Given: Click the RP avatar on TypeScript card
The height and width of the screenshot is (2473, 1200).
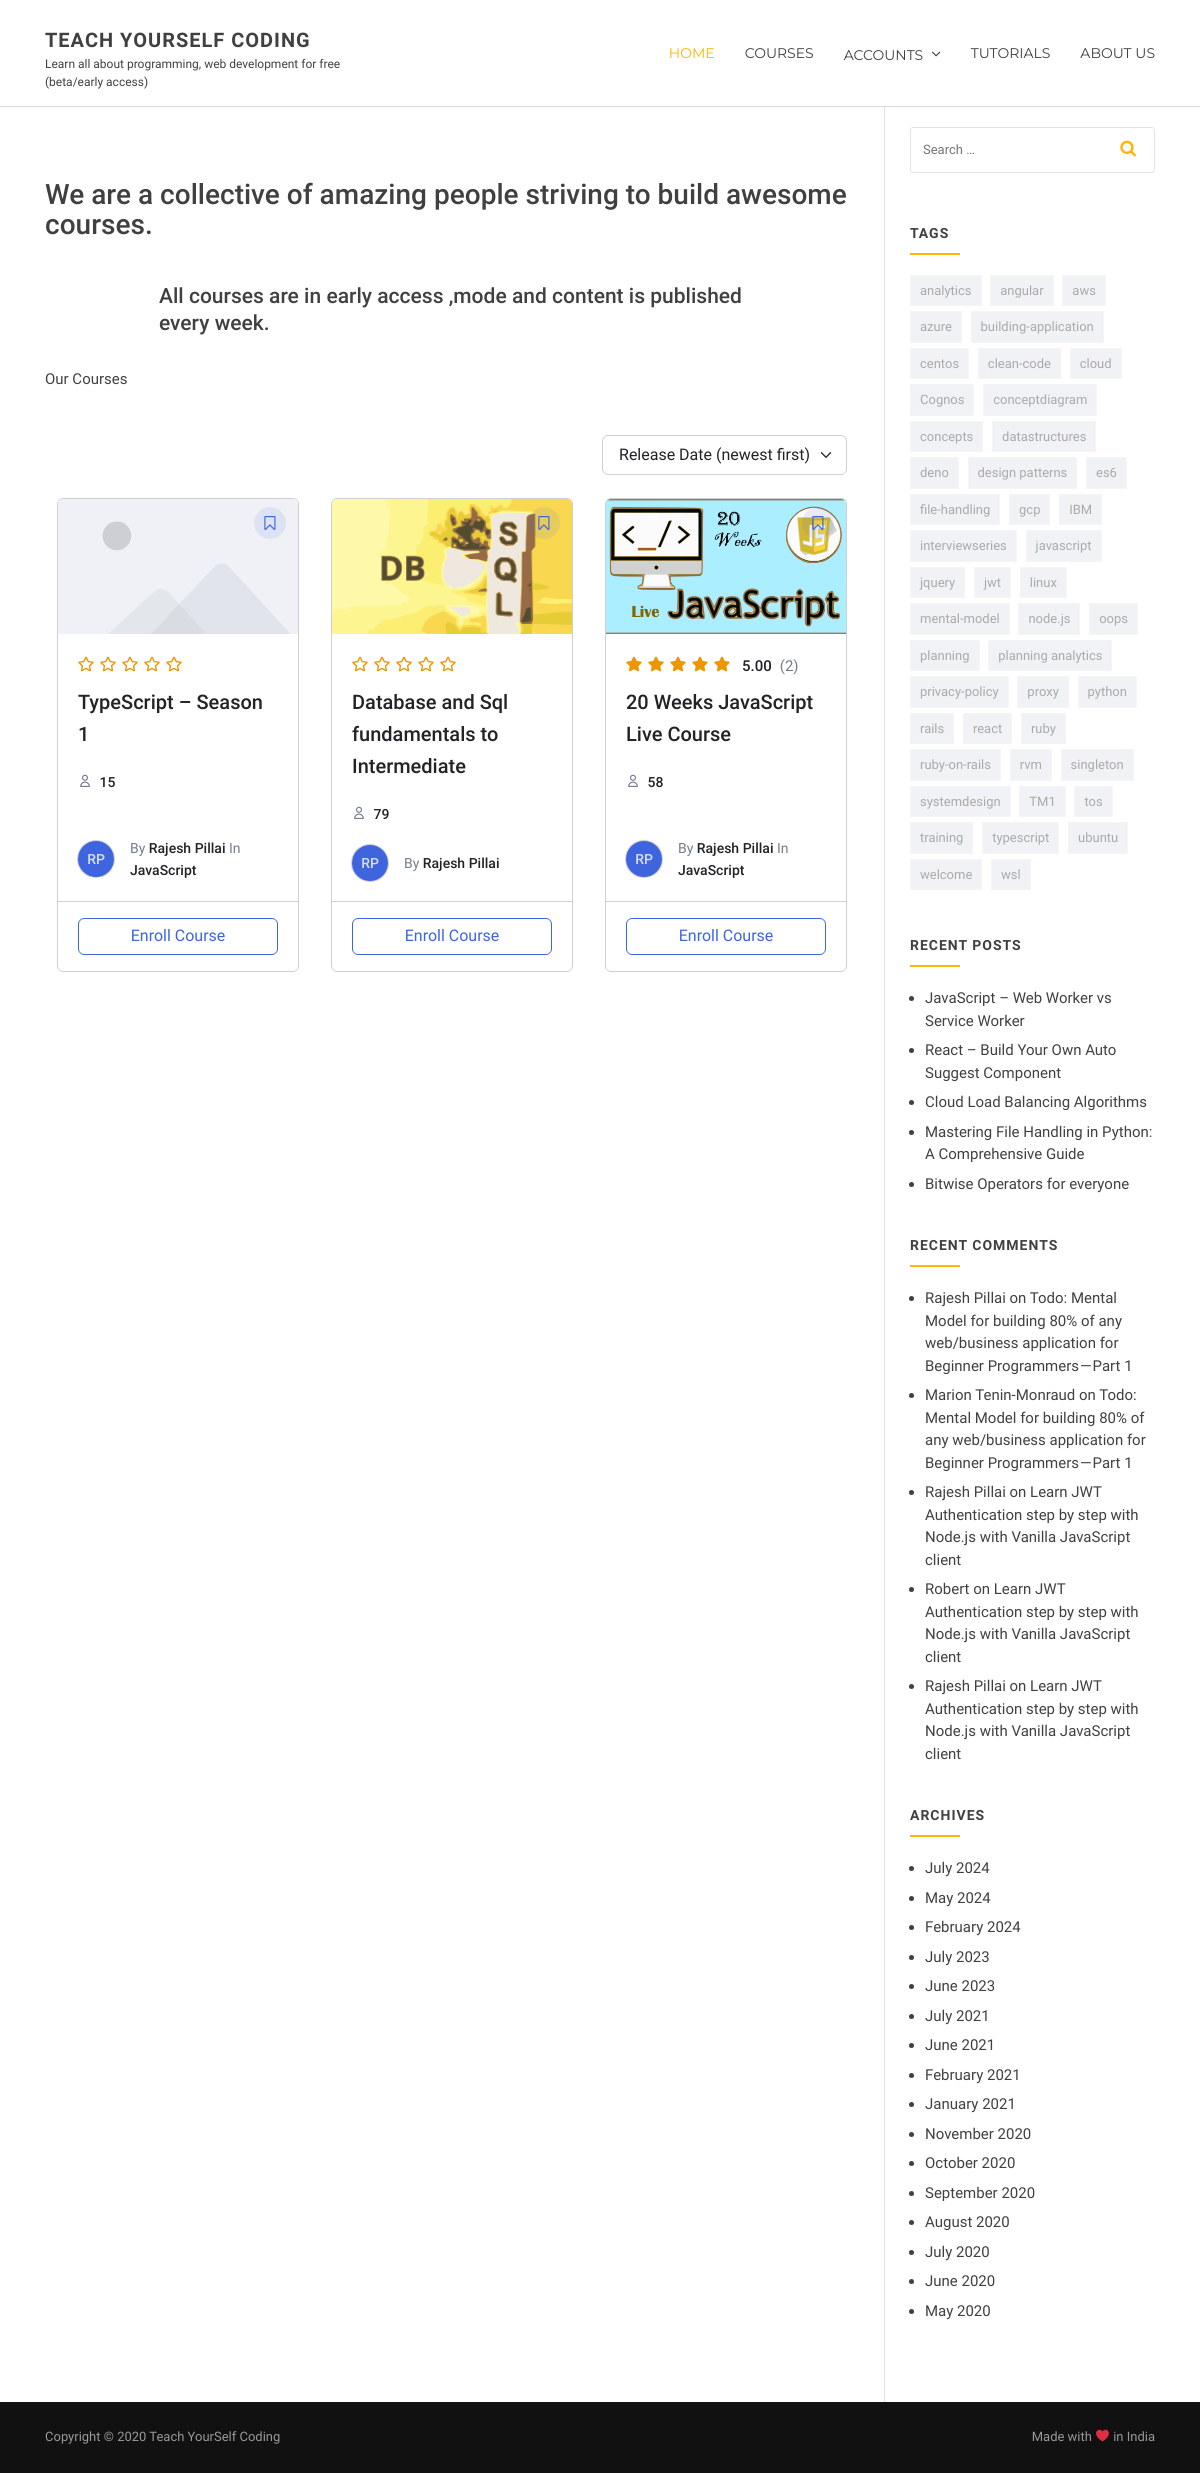Looking at the screenshot, I should (x=96, y=859).
